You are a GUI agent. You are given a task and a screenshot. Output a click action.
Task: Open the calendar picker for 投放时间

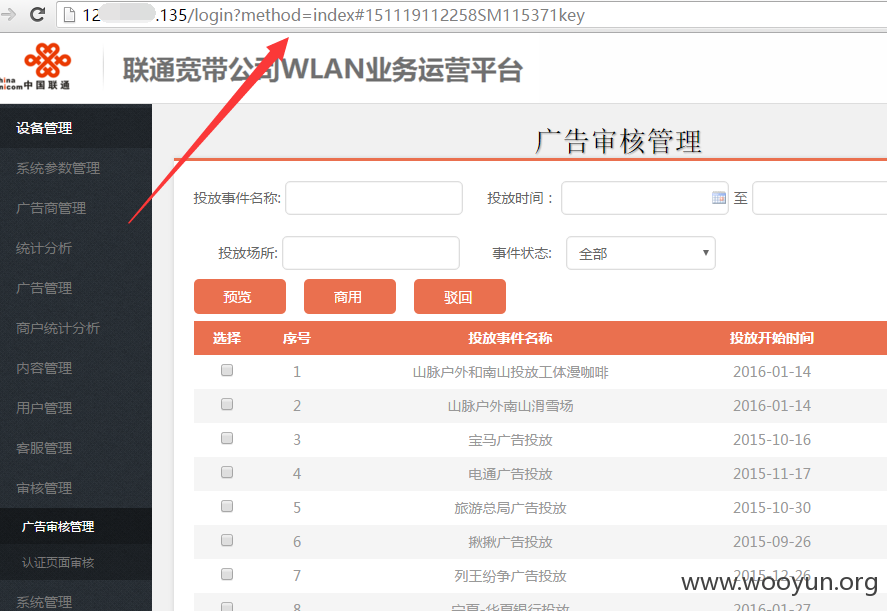pyautogui.click(x=718, y=197)
